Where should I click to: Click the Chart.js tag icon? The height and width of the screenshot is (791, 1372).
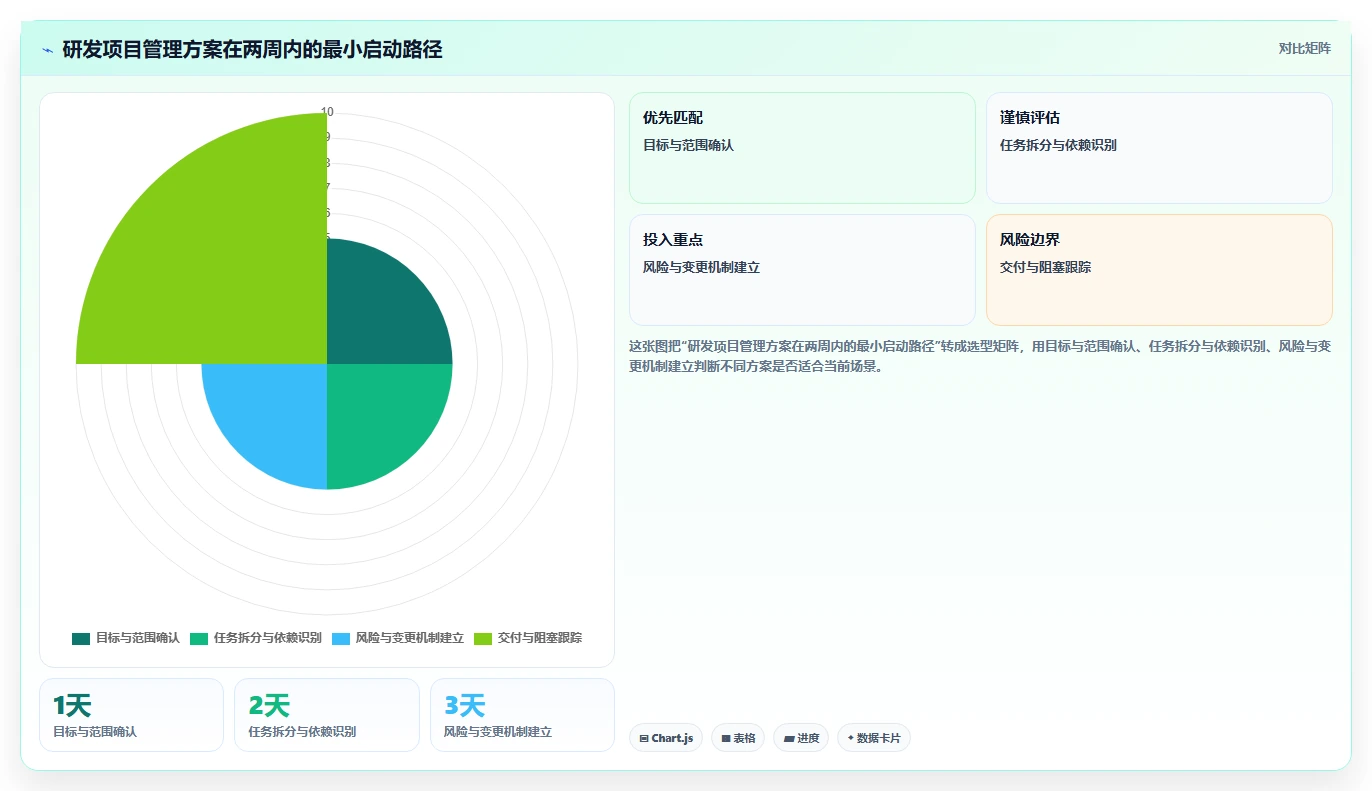[x=644, y=738]
